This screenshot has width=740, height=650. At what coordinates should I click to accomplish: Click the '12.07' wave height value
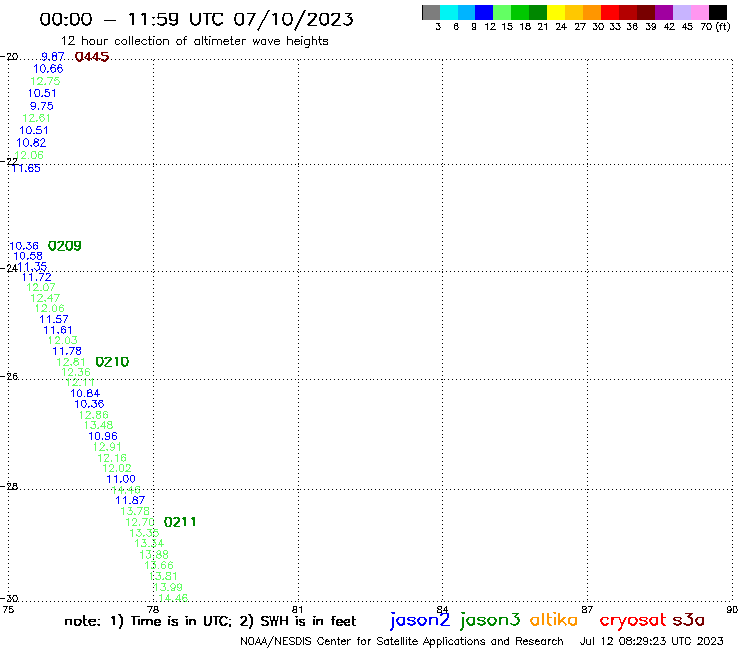point(41,287)
